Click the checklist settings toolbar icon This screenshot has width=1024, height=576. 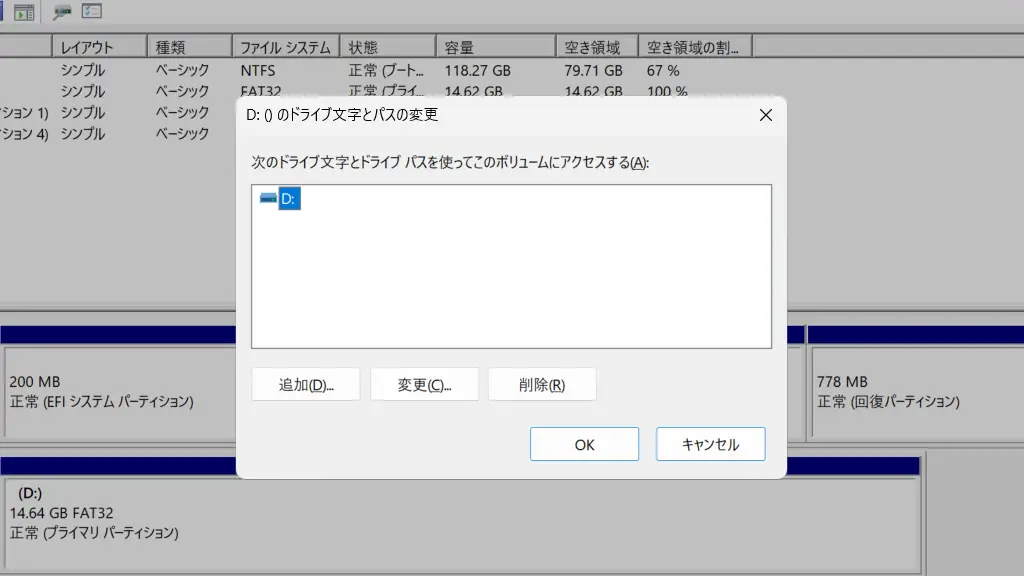92,12
